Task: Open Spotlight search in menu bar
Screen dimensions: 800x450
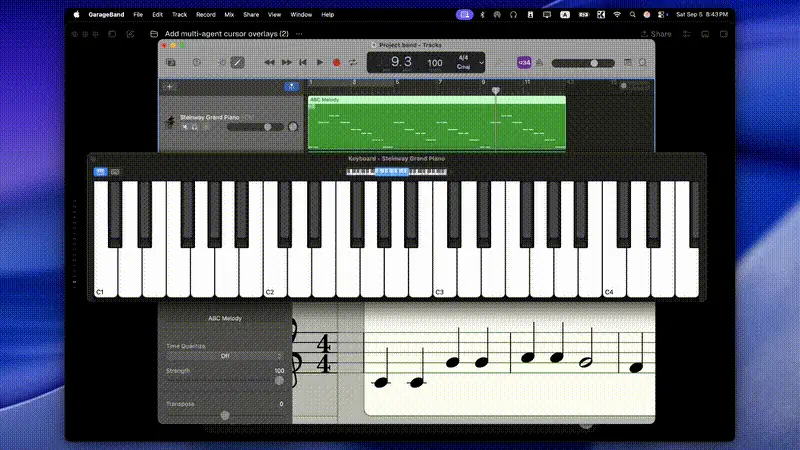Action: 633,15
